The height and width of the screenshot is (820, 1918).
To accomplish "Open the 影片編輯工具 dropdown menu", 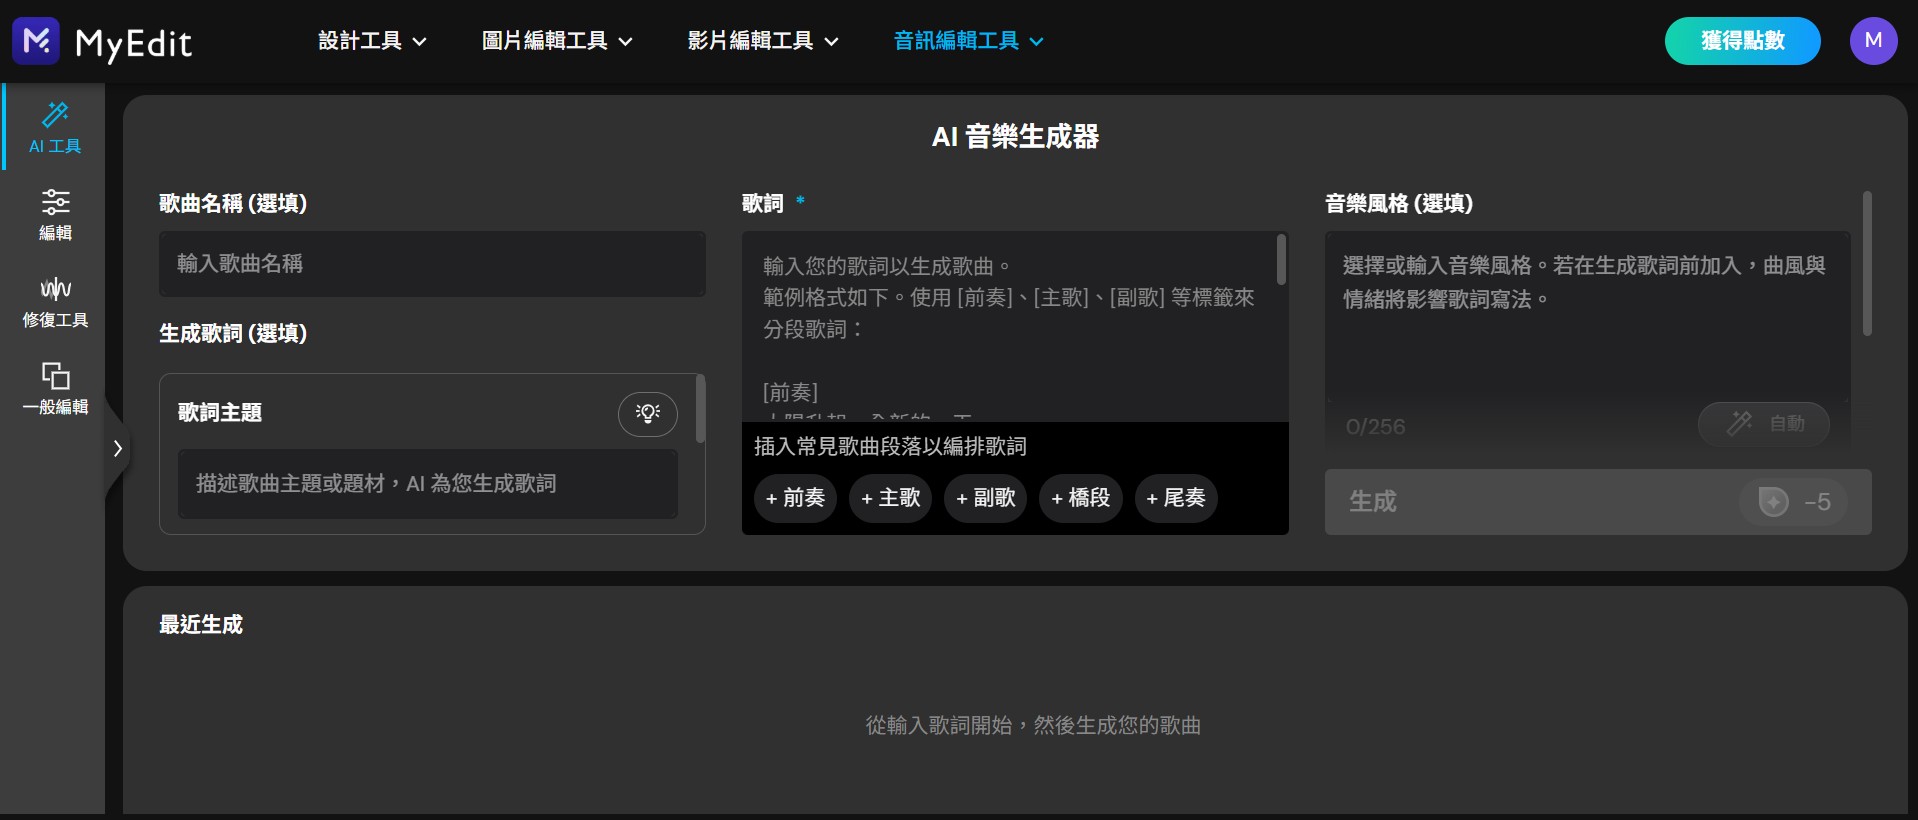I will [763, 41].
